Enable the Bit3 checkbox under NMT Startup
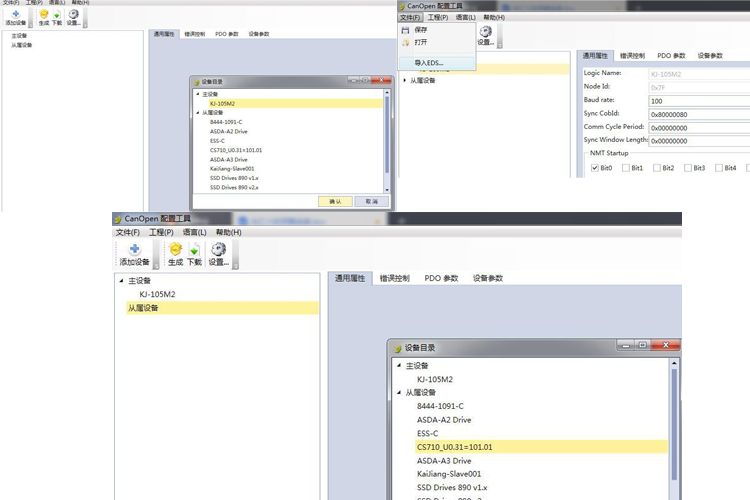Viewport: 750px width, 500px height. click(688, 168)
